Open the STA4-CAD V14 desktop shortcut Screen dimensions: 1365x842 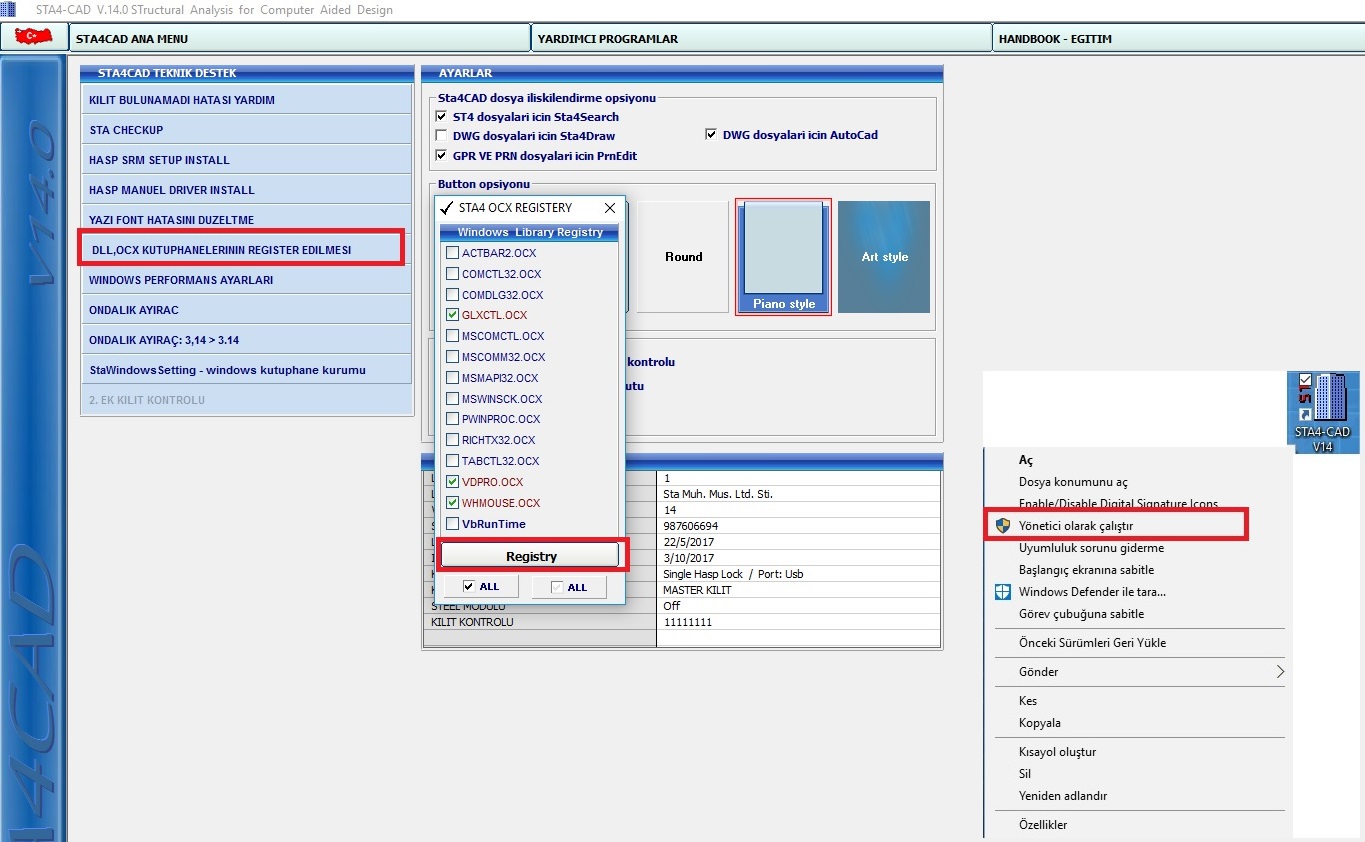click(x=1322, y=410)
